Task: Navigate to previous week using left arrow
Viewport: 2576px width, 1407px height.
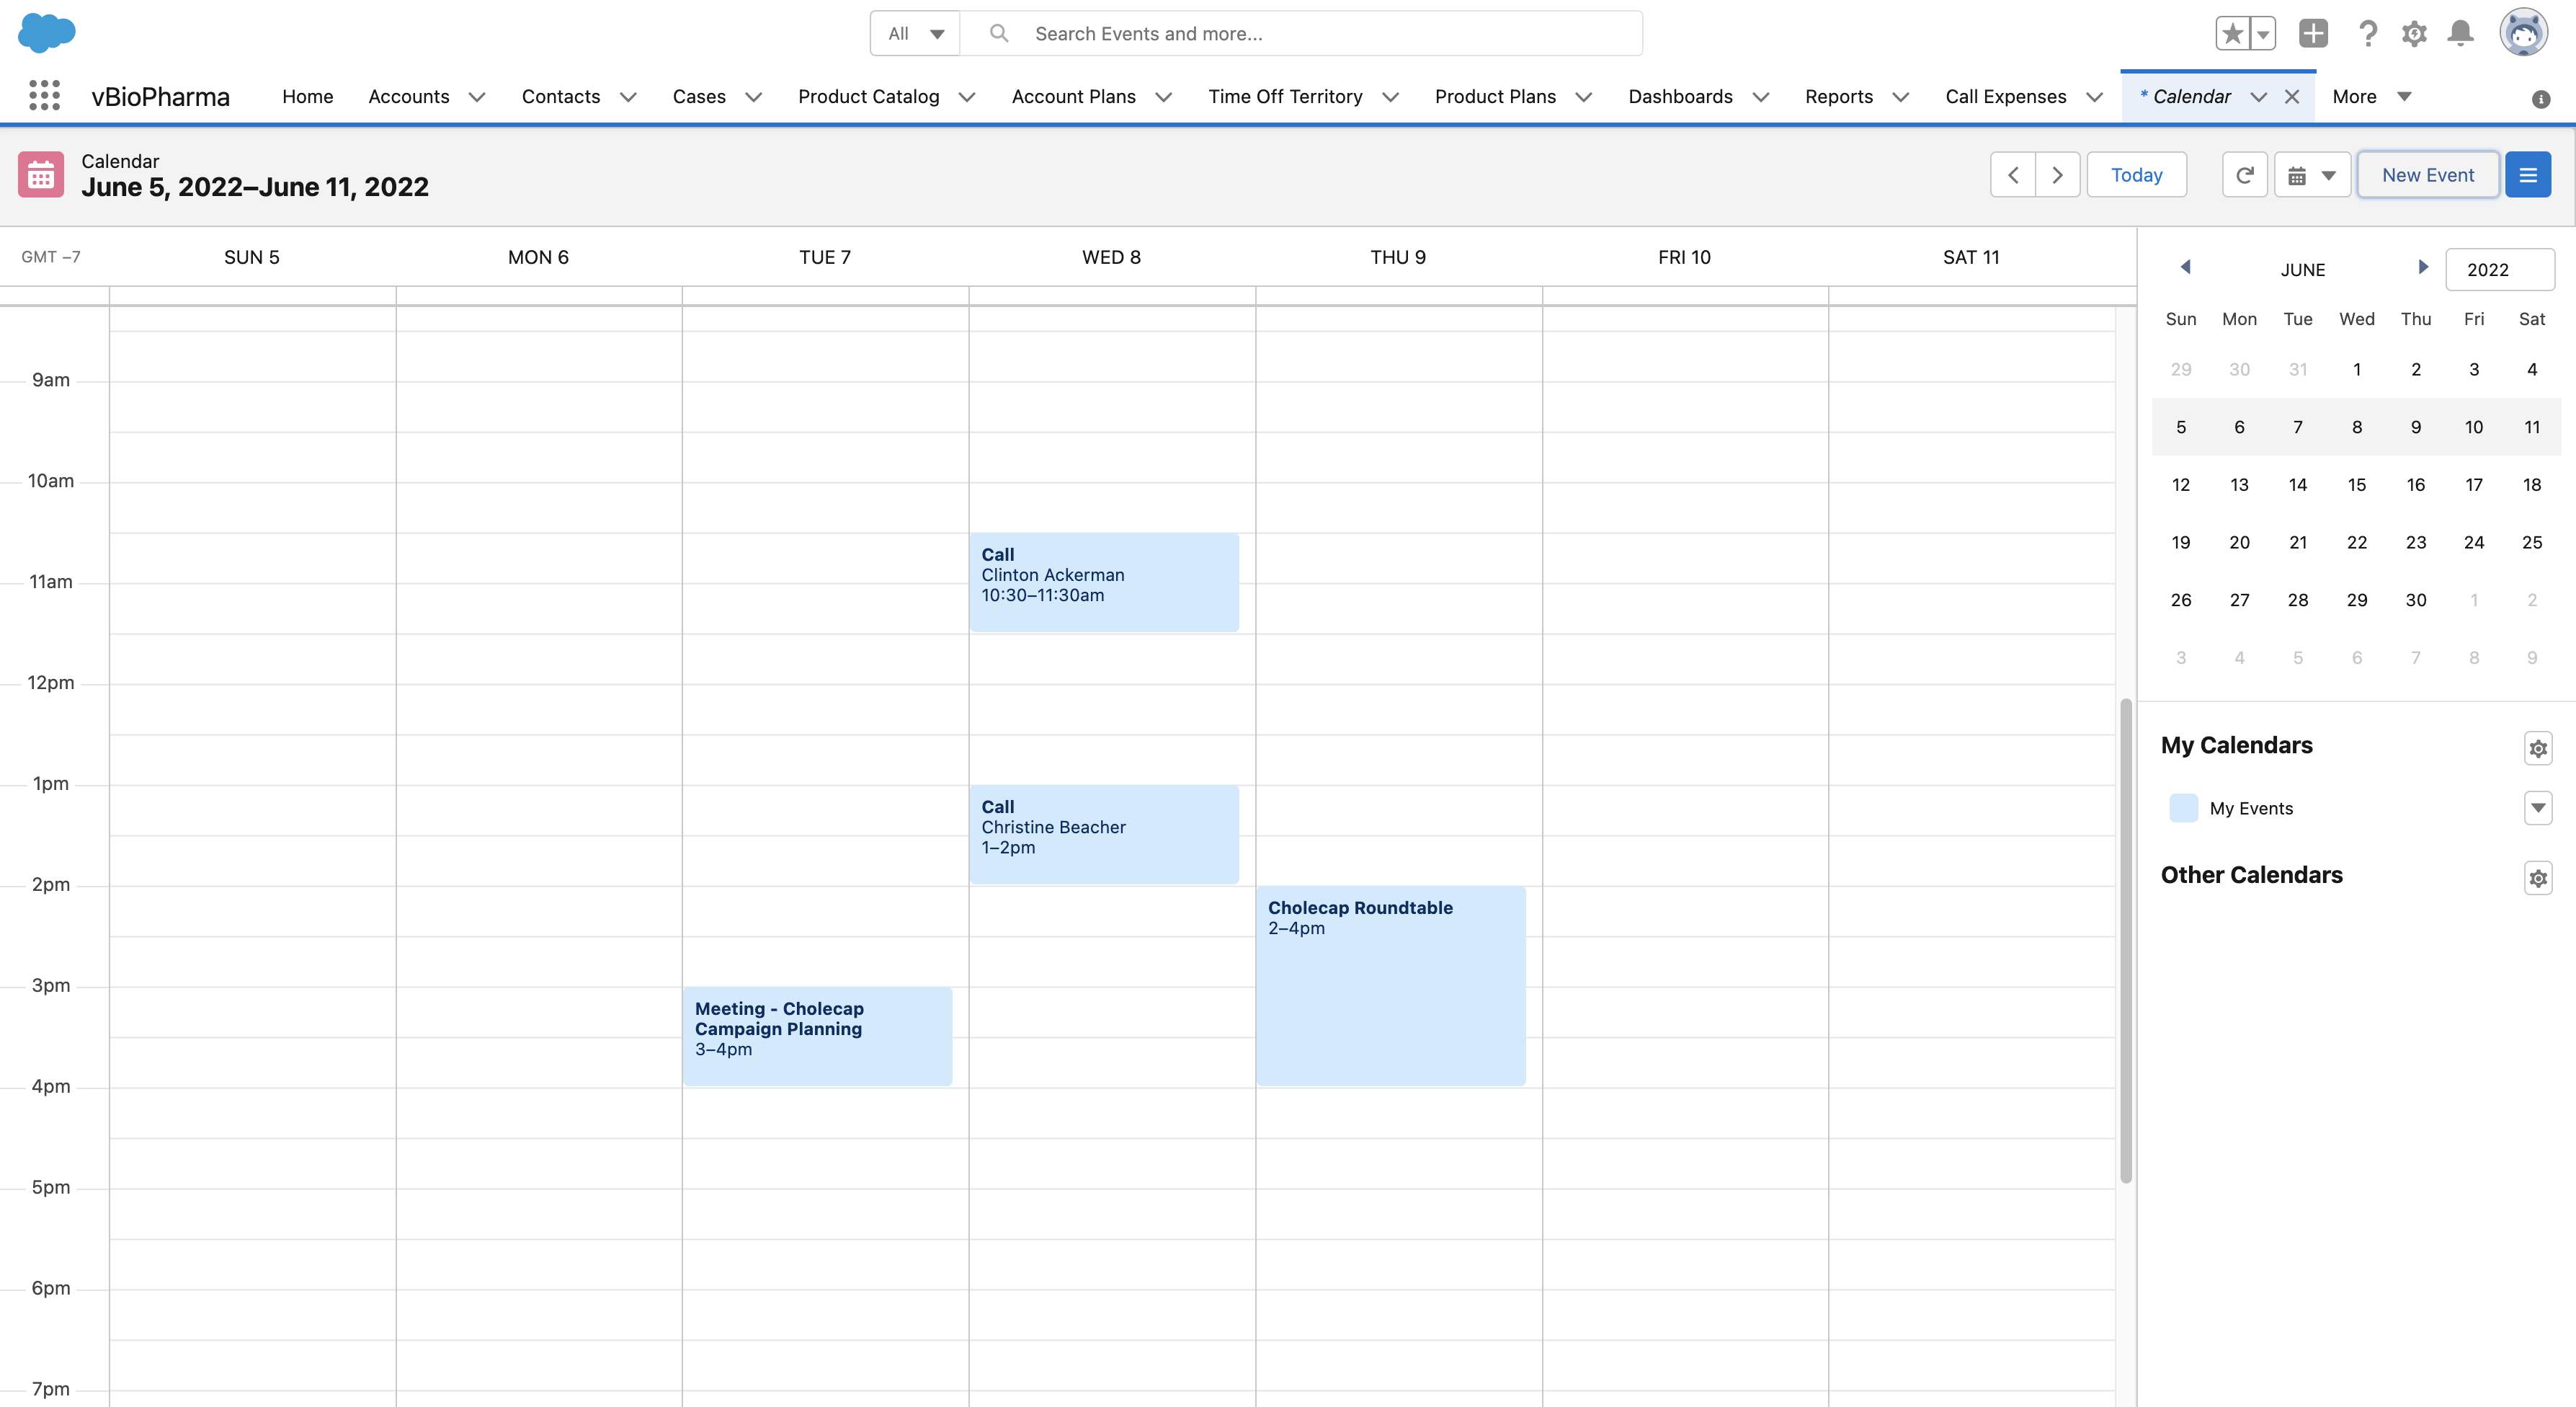Action: (x=2013, y=173)
